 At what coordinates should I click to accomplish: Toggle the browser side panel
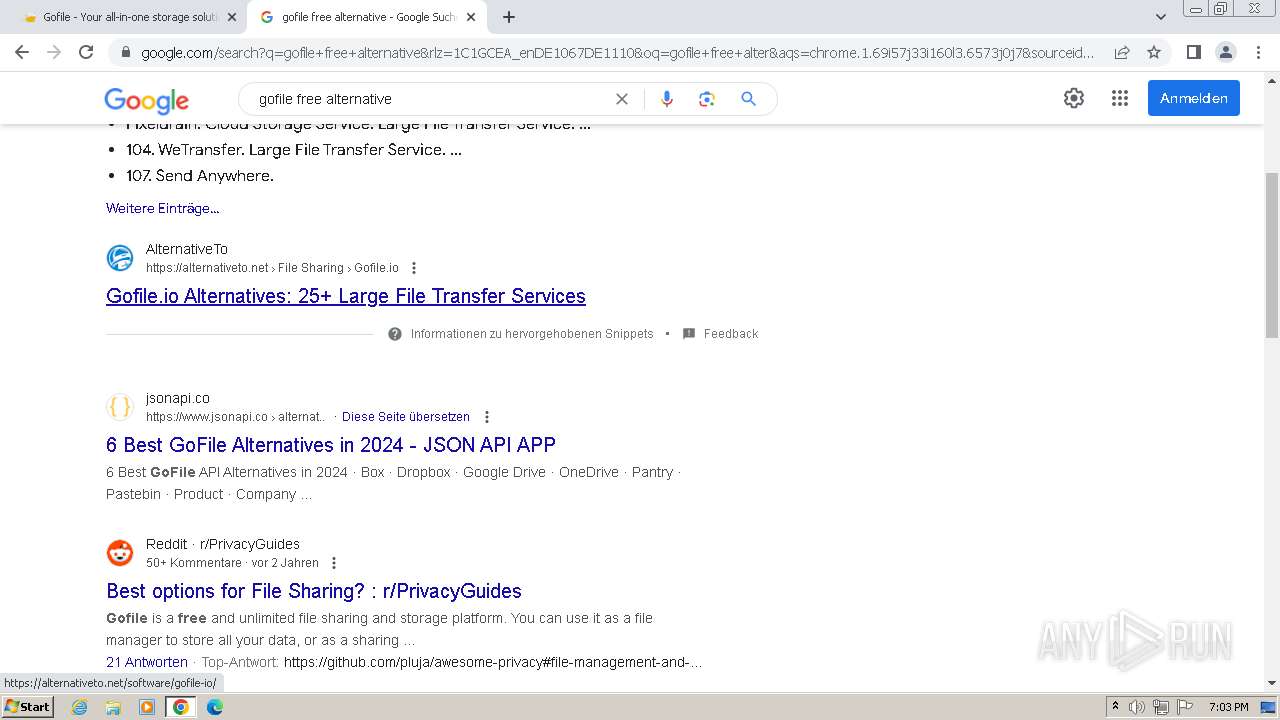coord(1193,52)
